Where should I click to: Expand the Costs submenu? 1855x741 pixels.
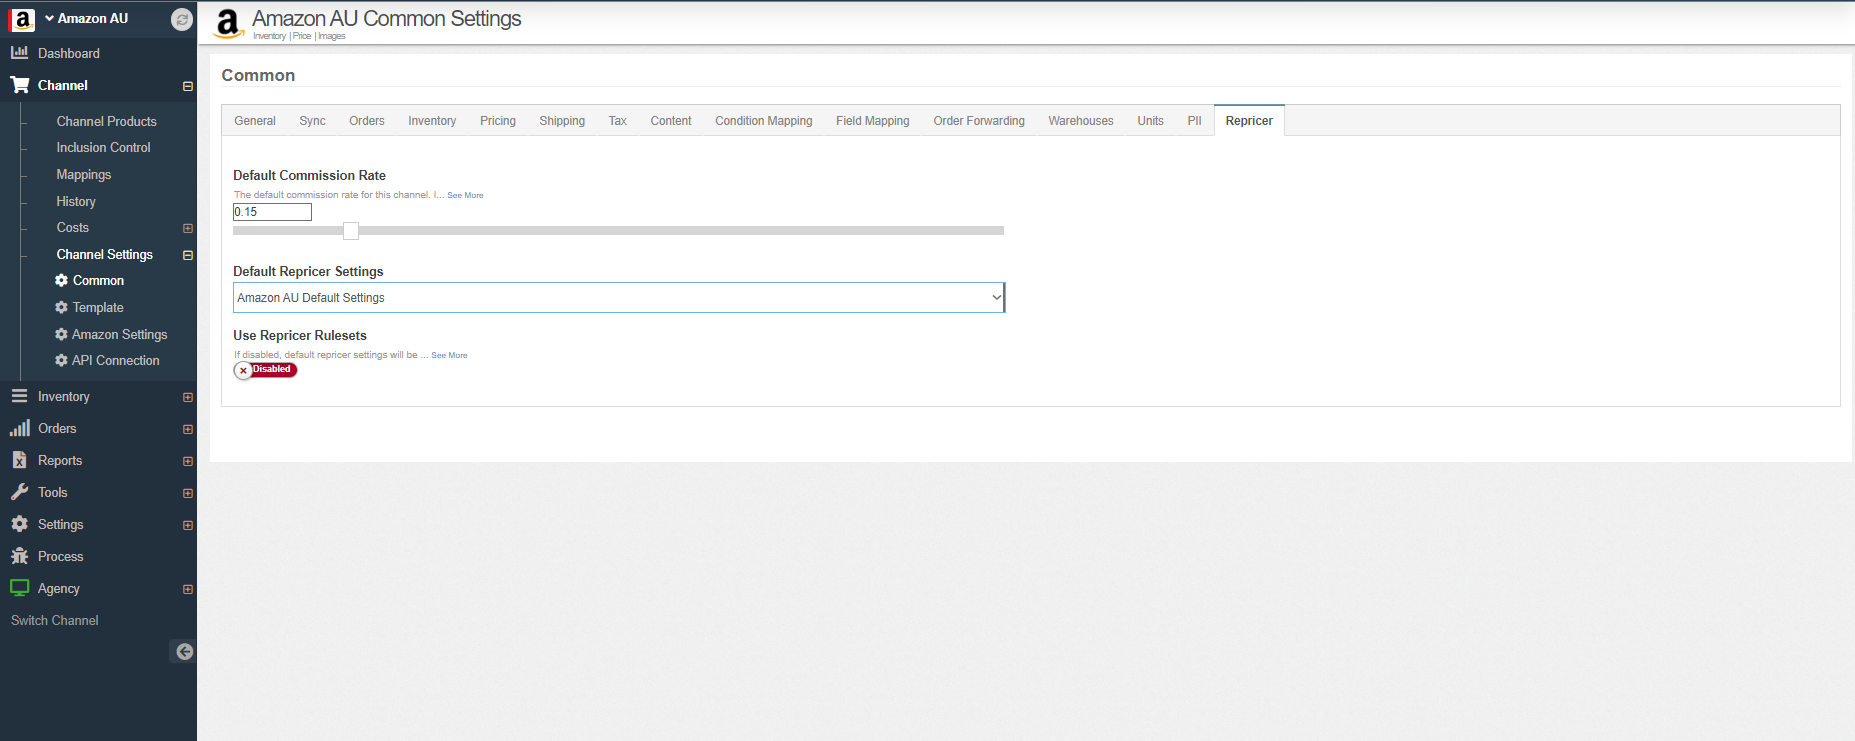pos(188,228)
